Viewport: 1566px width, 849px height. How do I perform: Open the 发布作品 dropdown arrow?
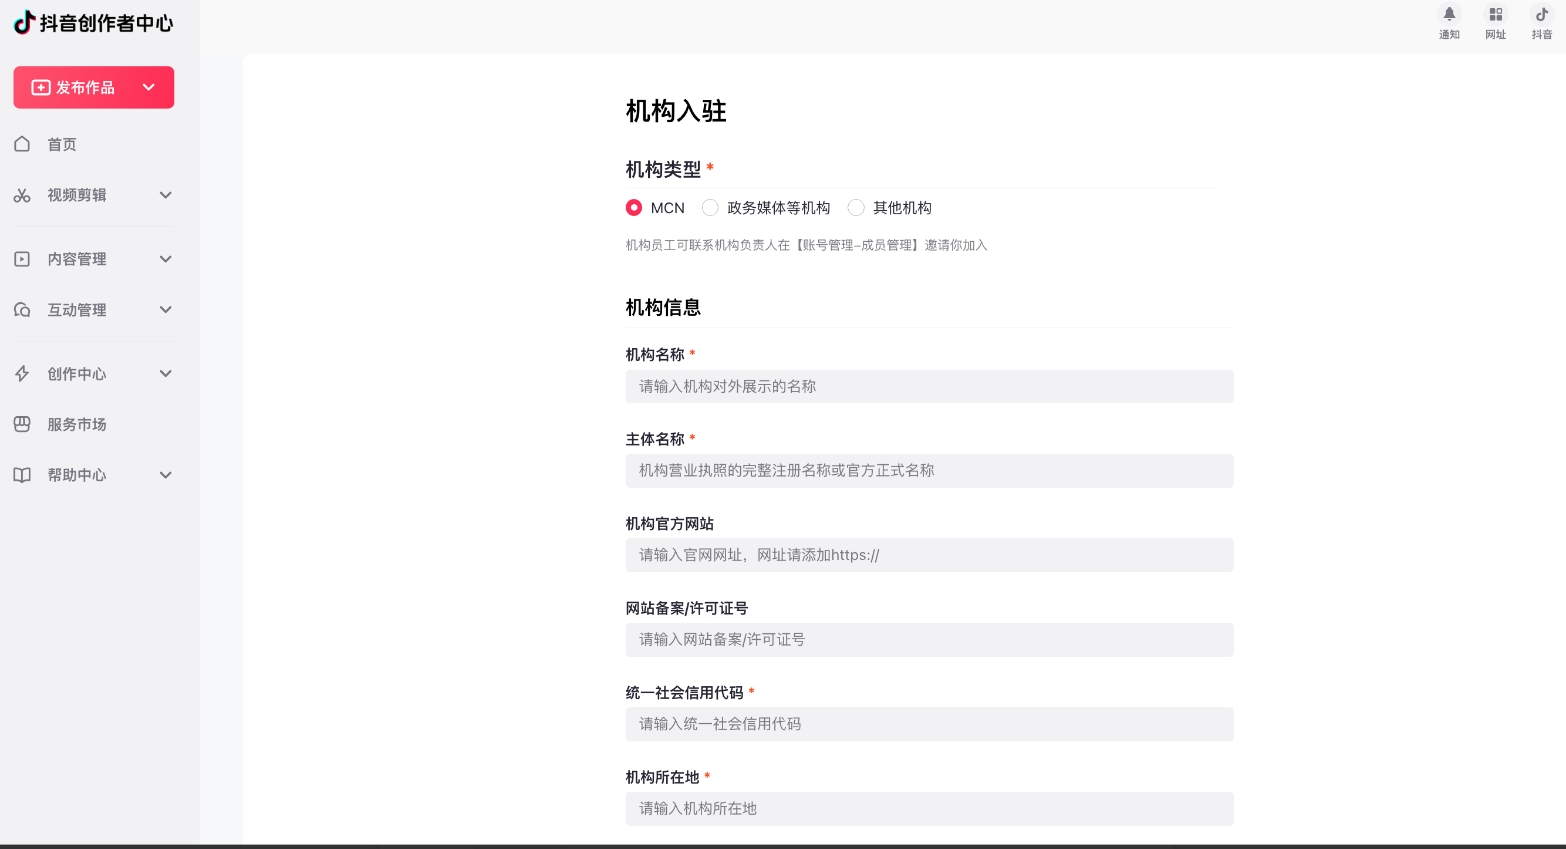pyautogui.click(x=149, y=87)
